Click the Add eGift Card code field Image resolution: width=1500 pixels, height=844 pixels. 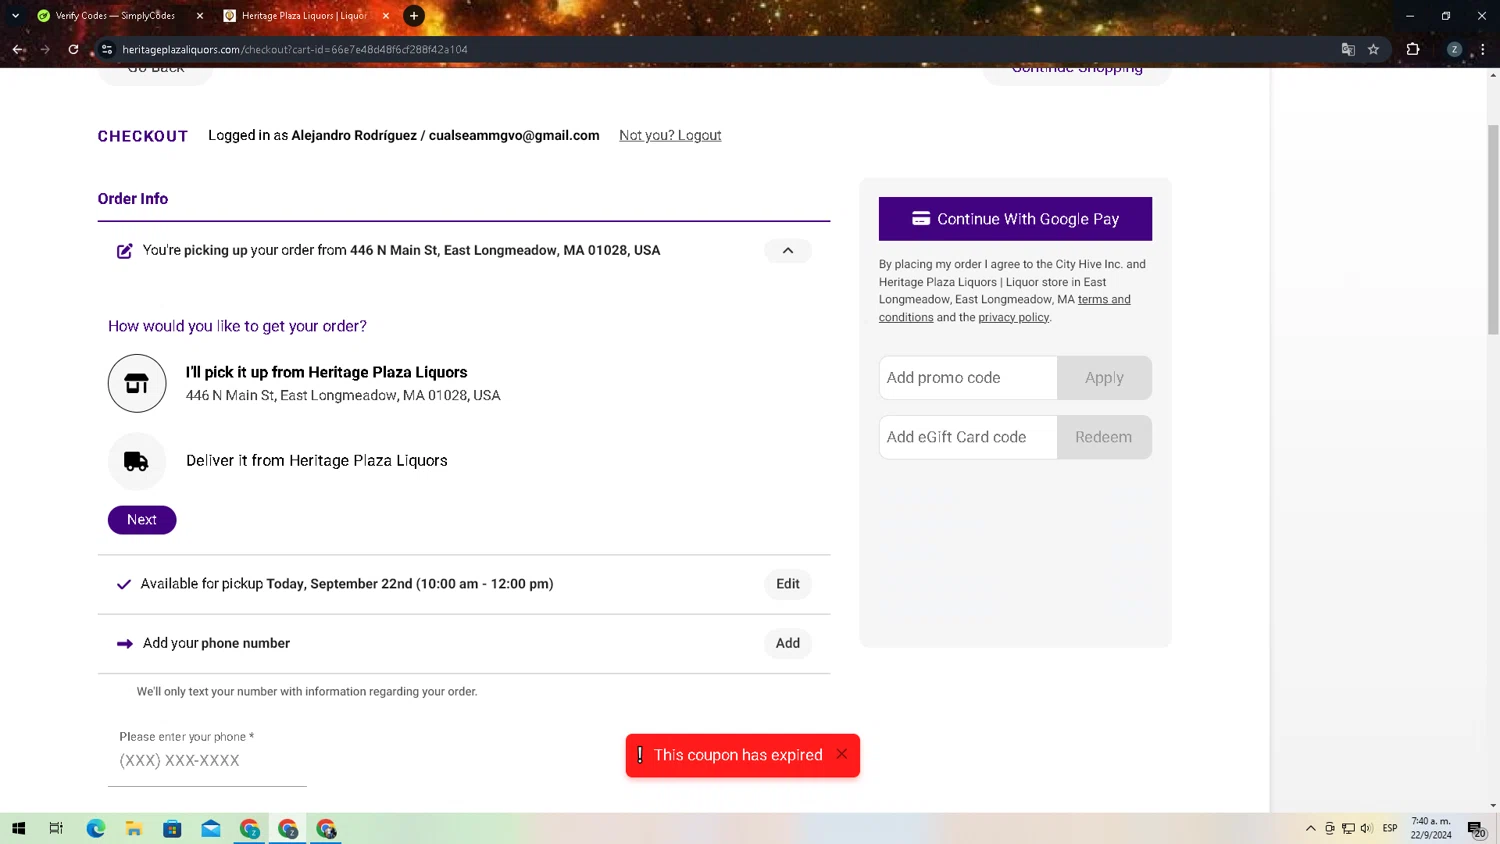tap(968, 437)
